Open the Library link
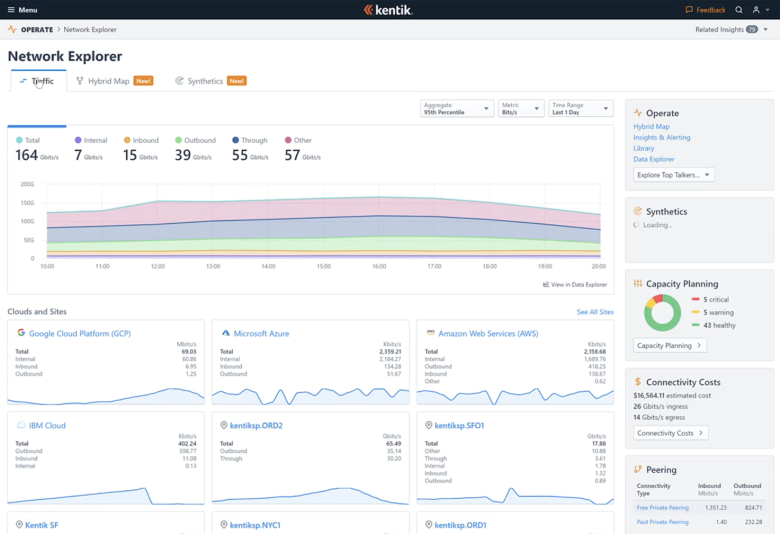The image size is (780, 534). (644, 148)
